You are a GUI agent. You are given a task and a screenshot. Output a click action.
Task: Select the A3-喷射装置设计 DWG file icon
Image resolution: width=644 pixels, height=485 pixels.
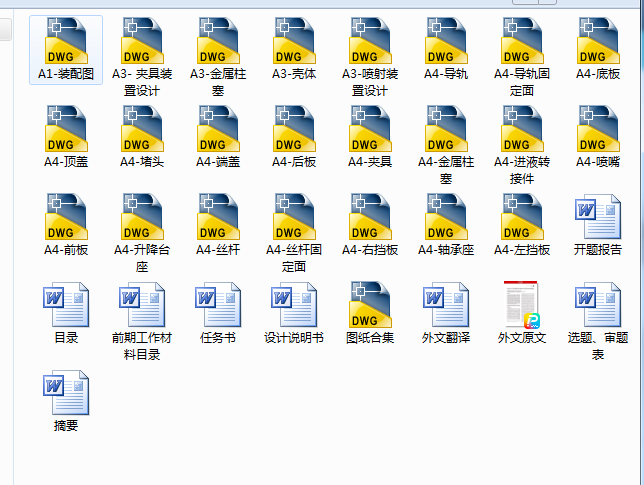click(x=370, y=40)
